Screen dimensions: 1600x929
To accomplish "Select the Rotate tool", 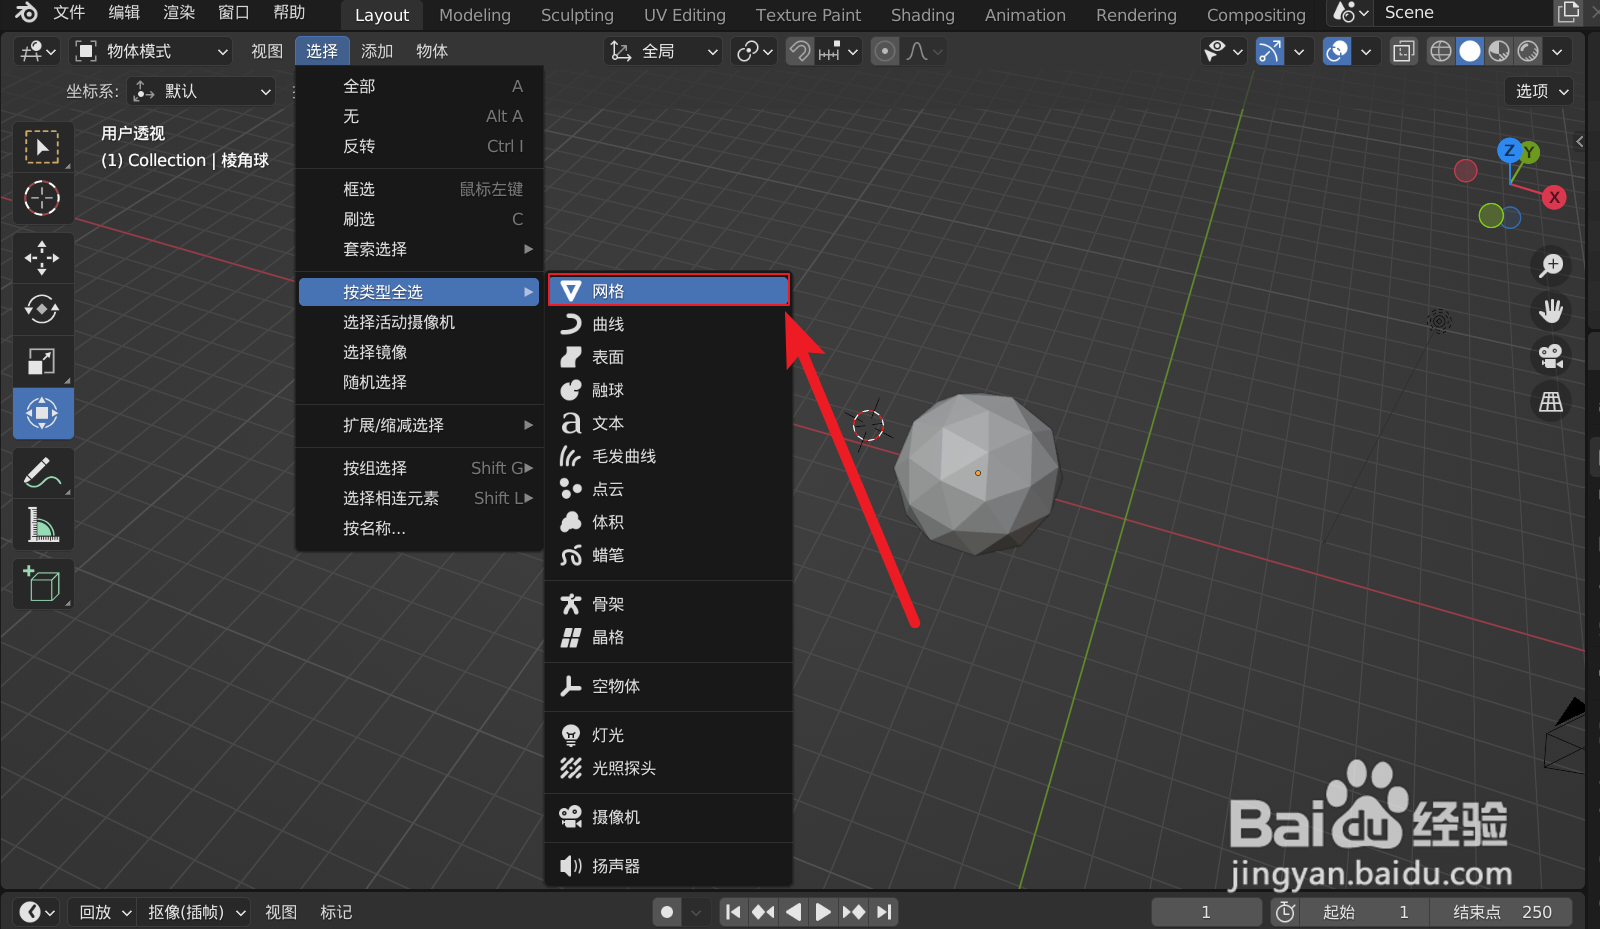I will 42,309.
